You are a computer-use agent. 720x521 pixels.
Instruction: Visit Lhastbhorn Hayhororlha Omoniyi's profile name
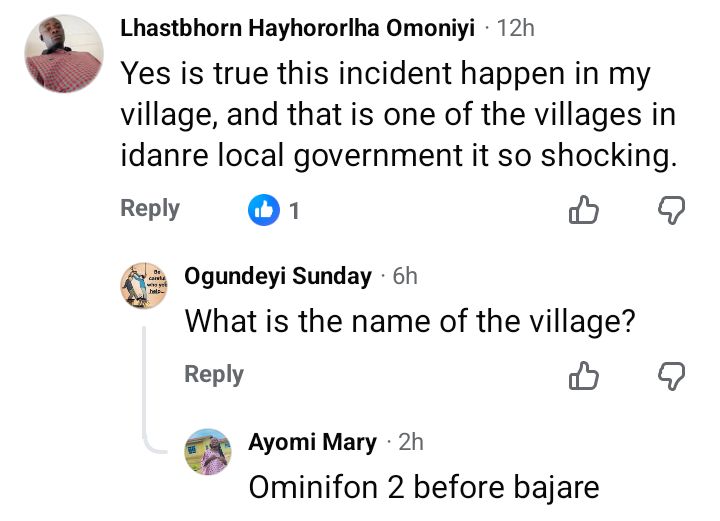295,29
